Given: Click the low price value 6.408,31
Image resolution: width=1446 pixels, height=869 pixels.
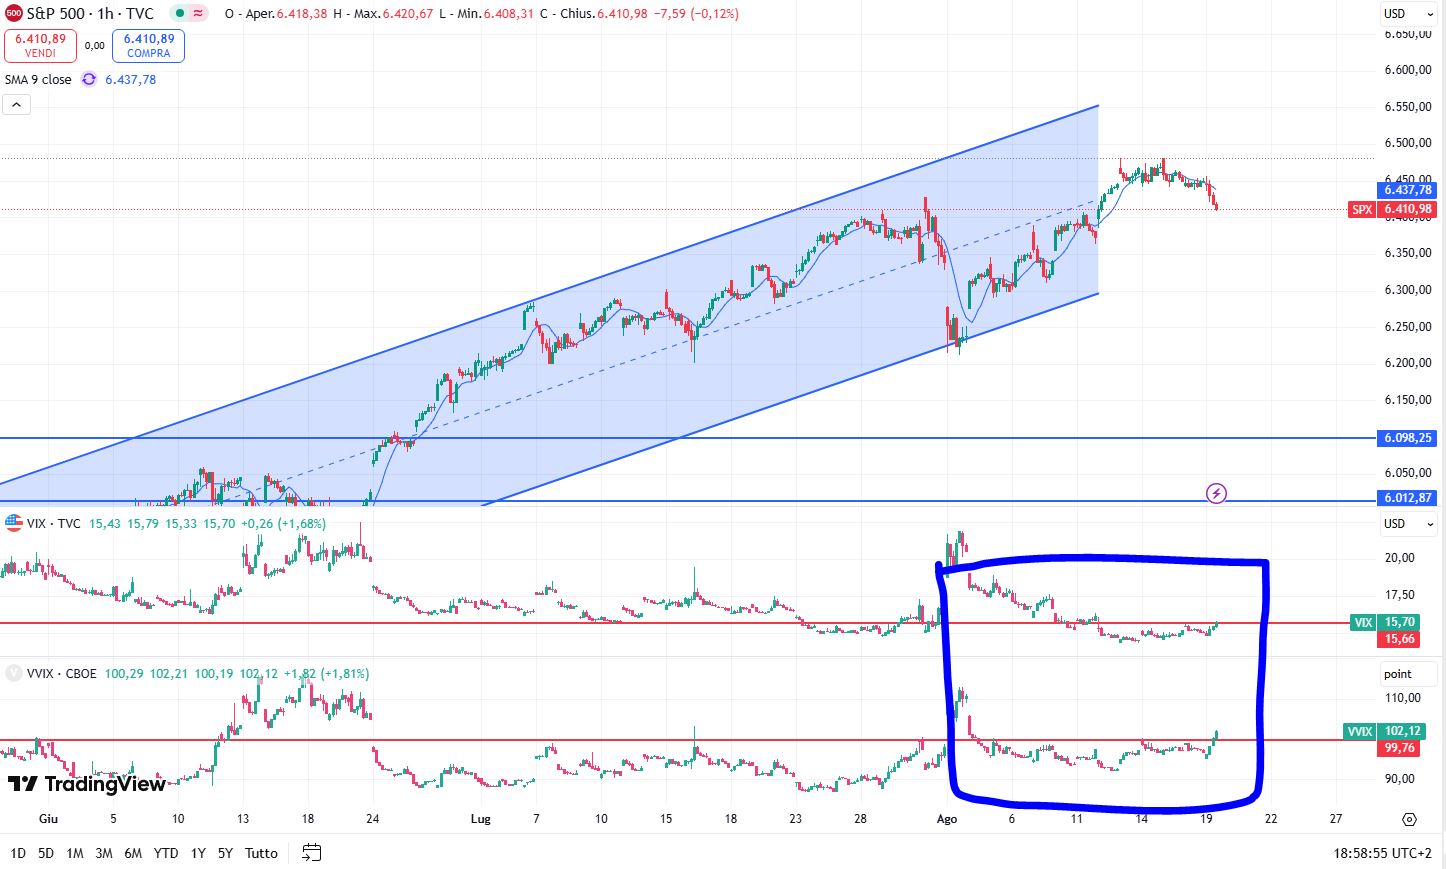Looking at the screenshot, I should (x=508, y=14).
